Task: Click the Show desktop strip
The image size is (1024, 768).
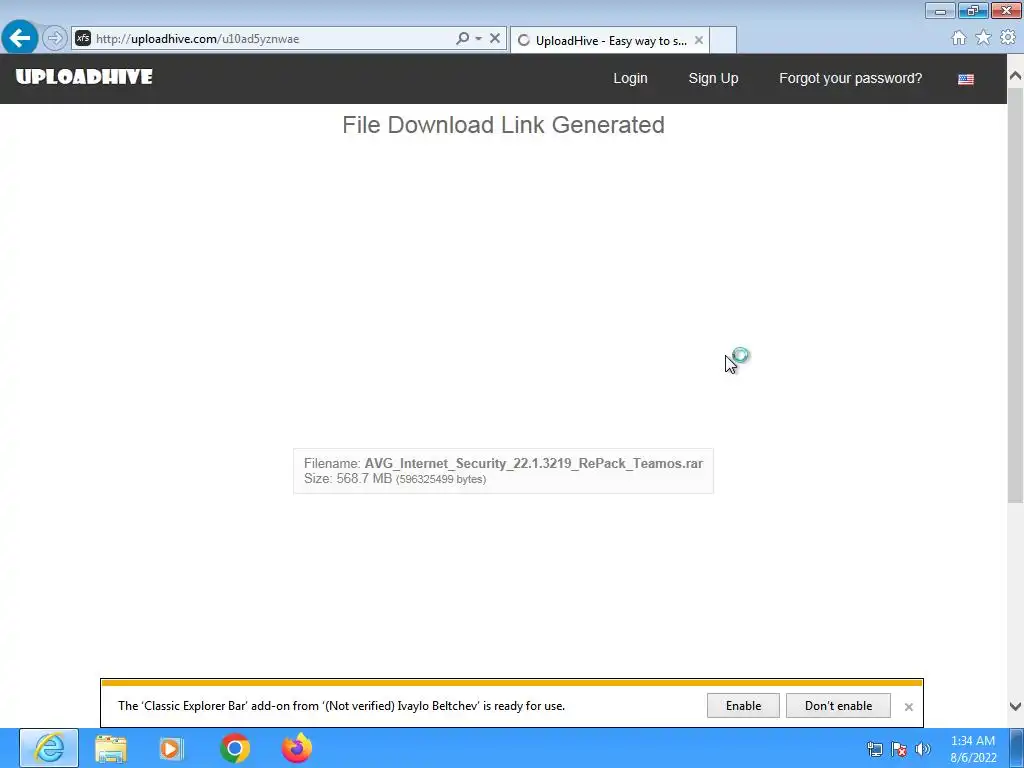Action: [1017, 748]
